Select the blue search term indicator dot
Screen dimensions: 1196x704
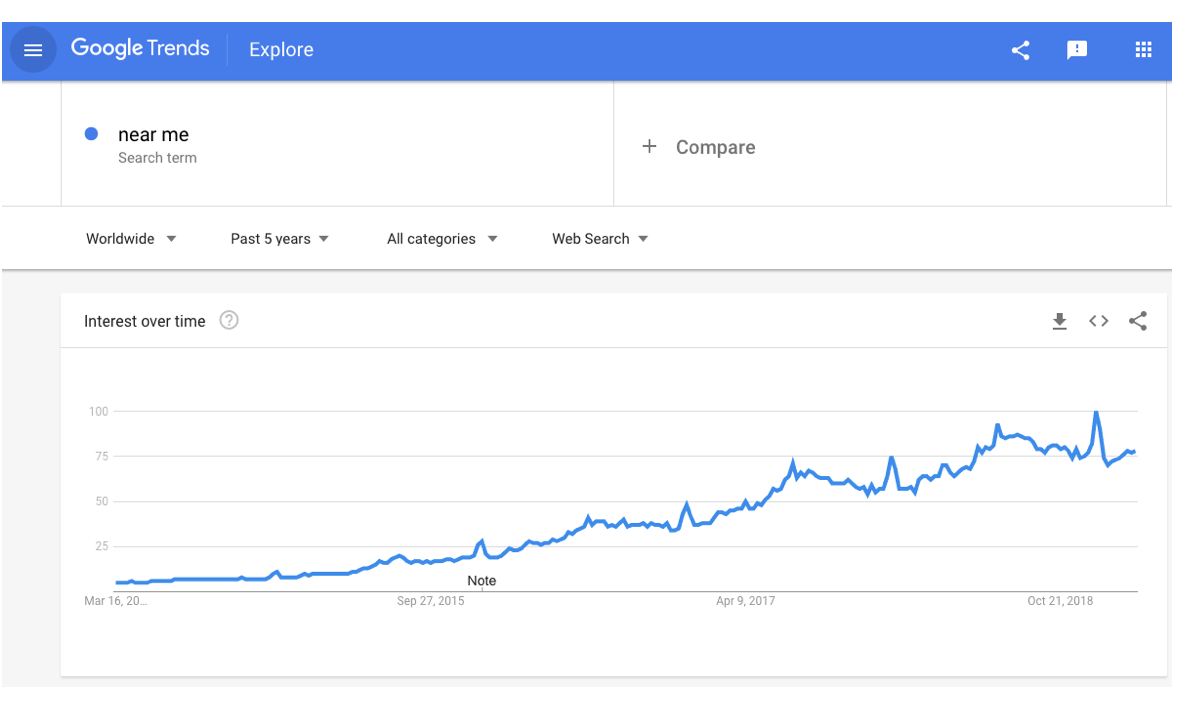pyautogui.click(x=90, y=133)
